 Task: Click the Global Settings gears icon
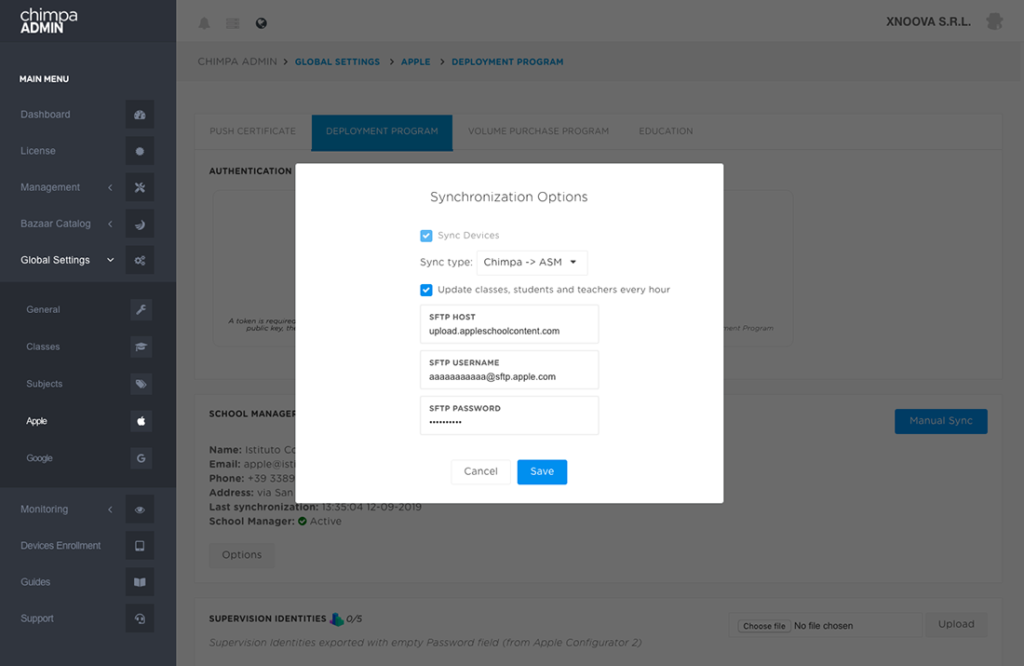pyautogui.click(x=140, y=260)
